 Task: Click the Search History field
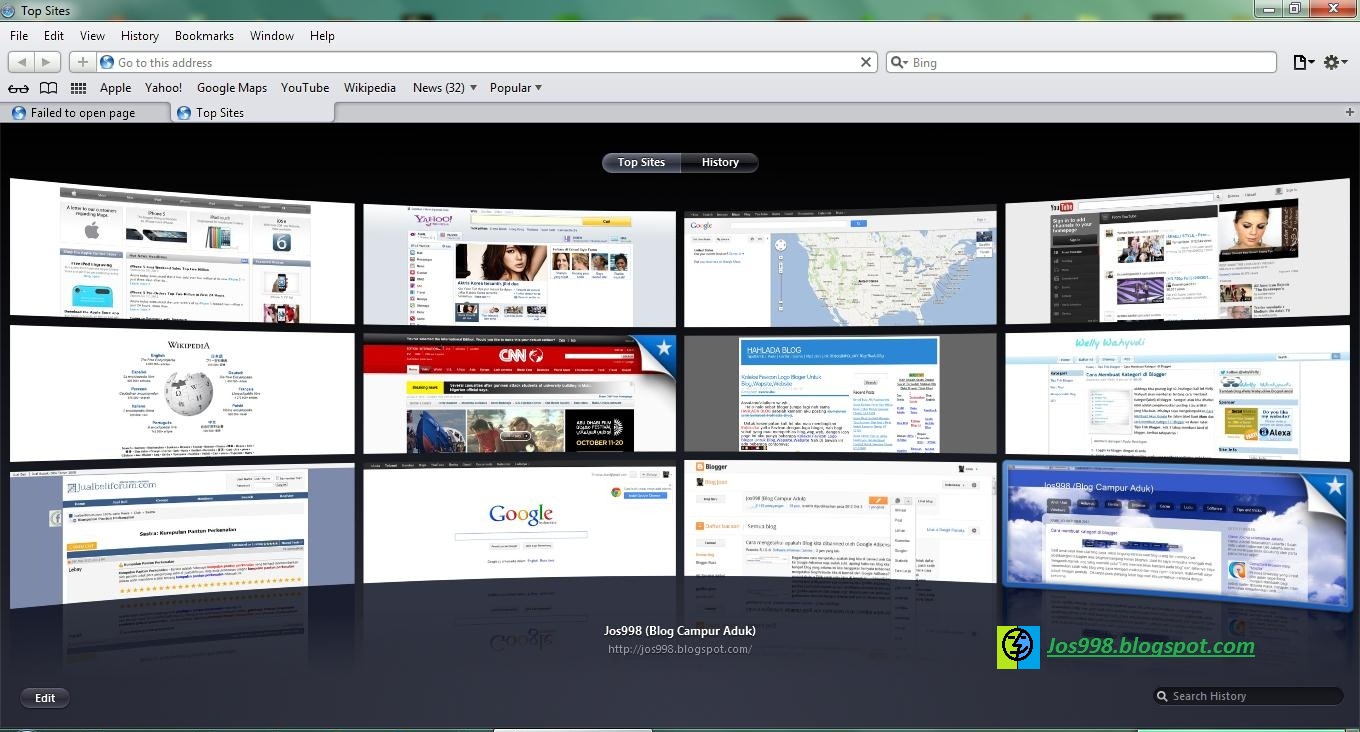1250,696
